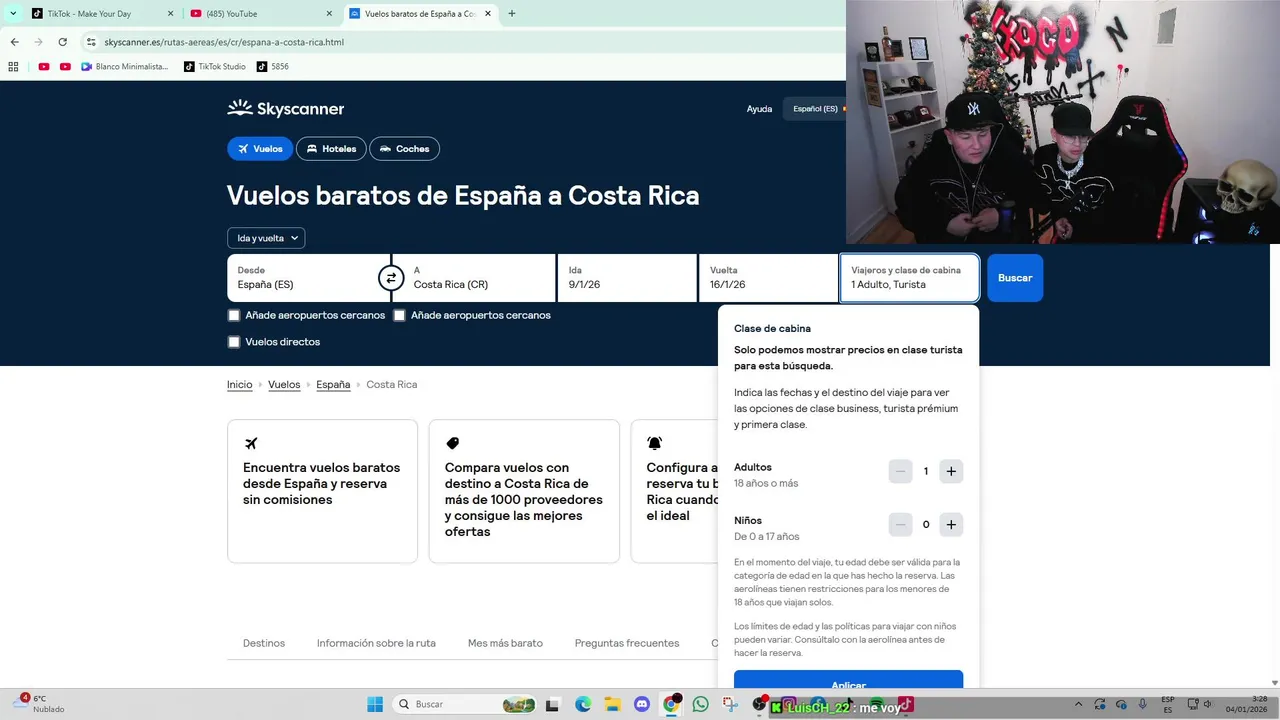The image size is (1280, 720).
Task: Click the browser address bar URL
Action: (x=224, y=42)
